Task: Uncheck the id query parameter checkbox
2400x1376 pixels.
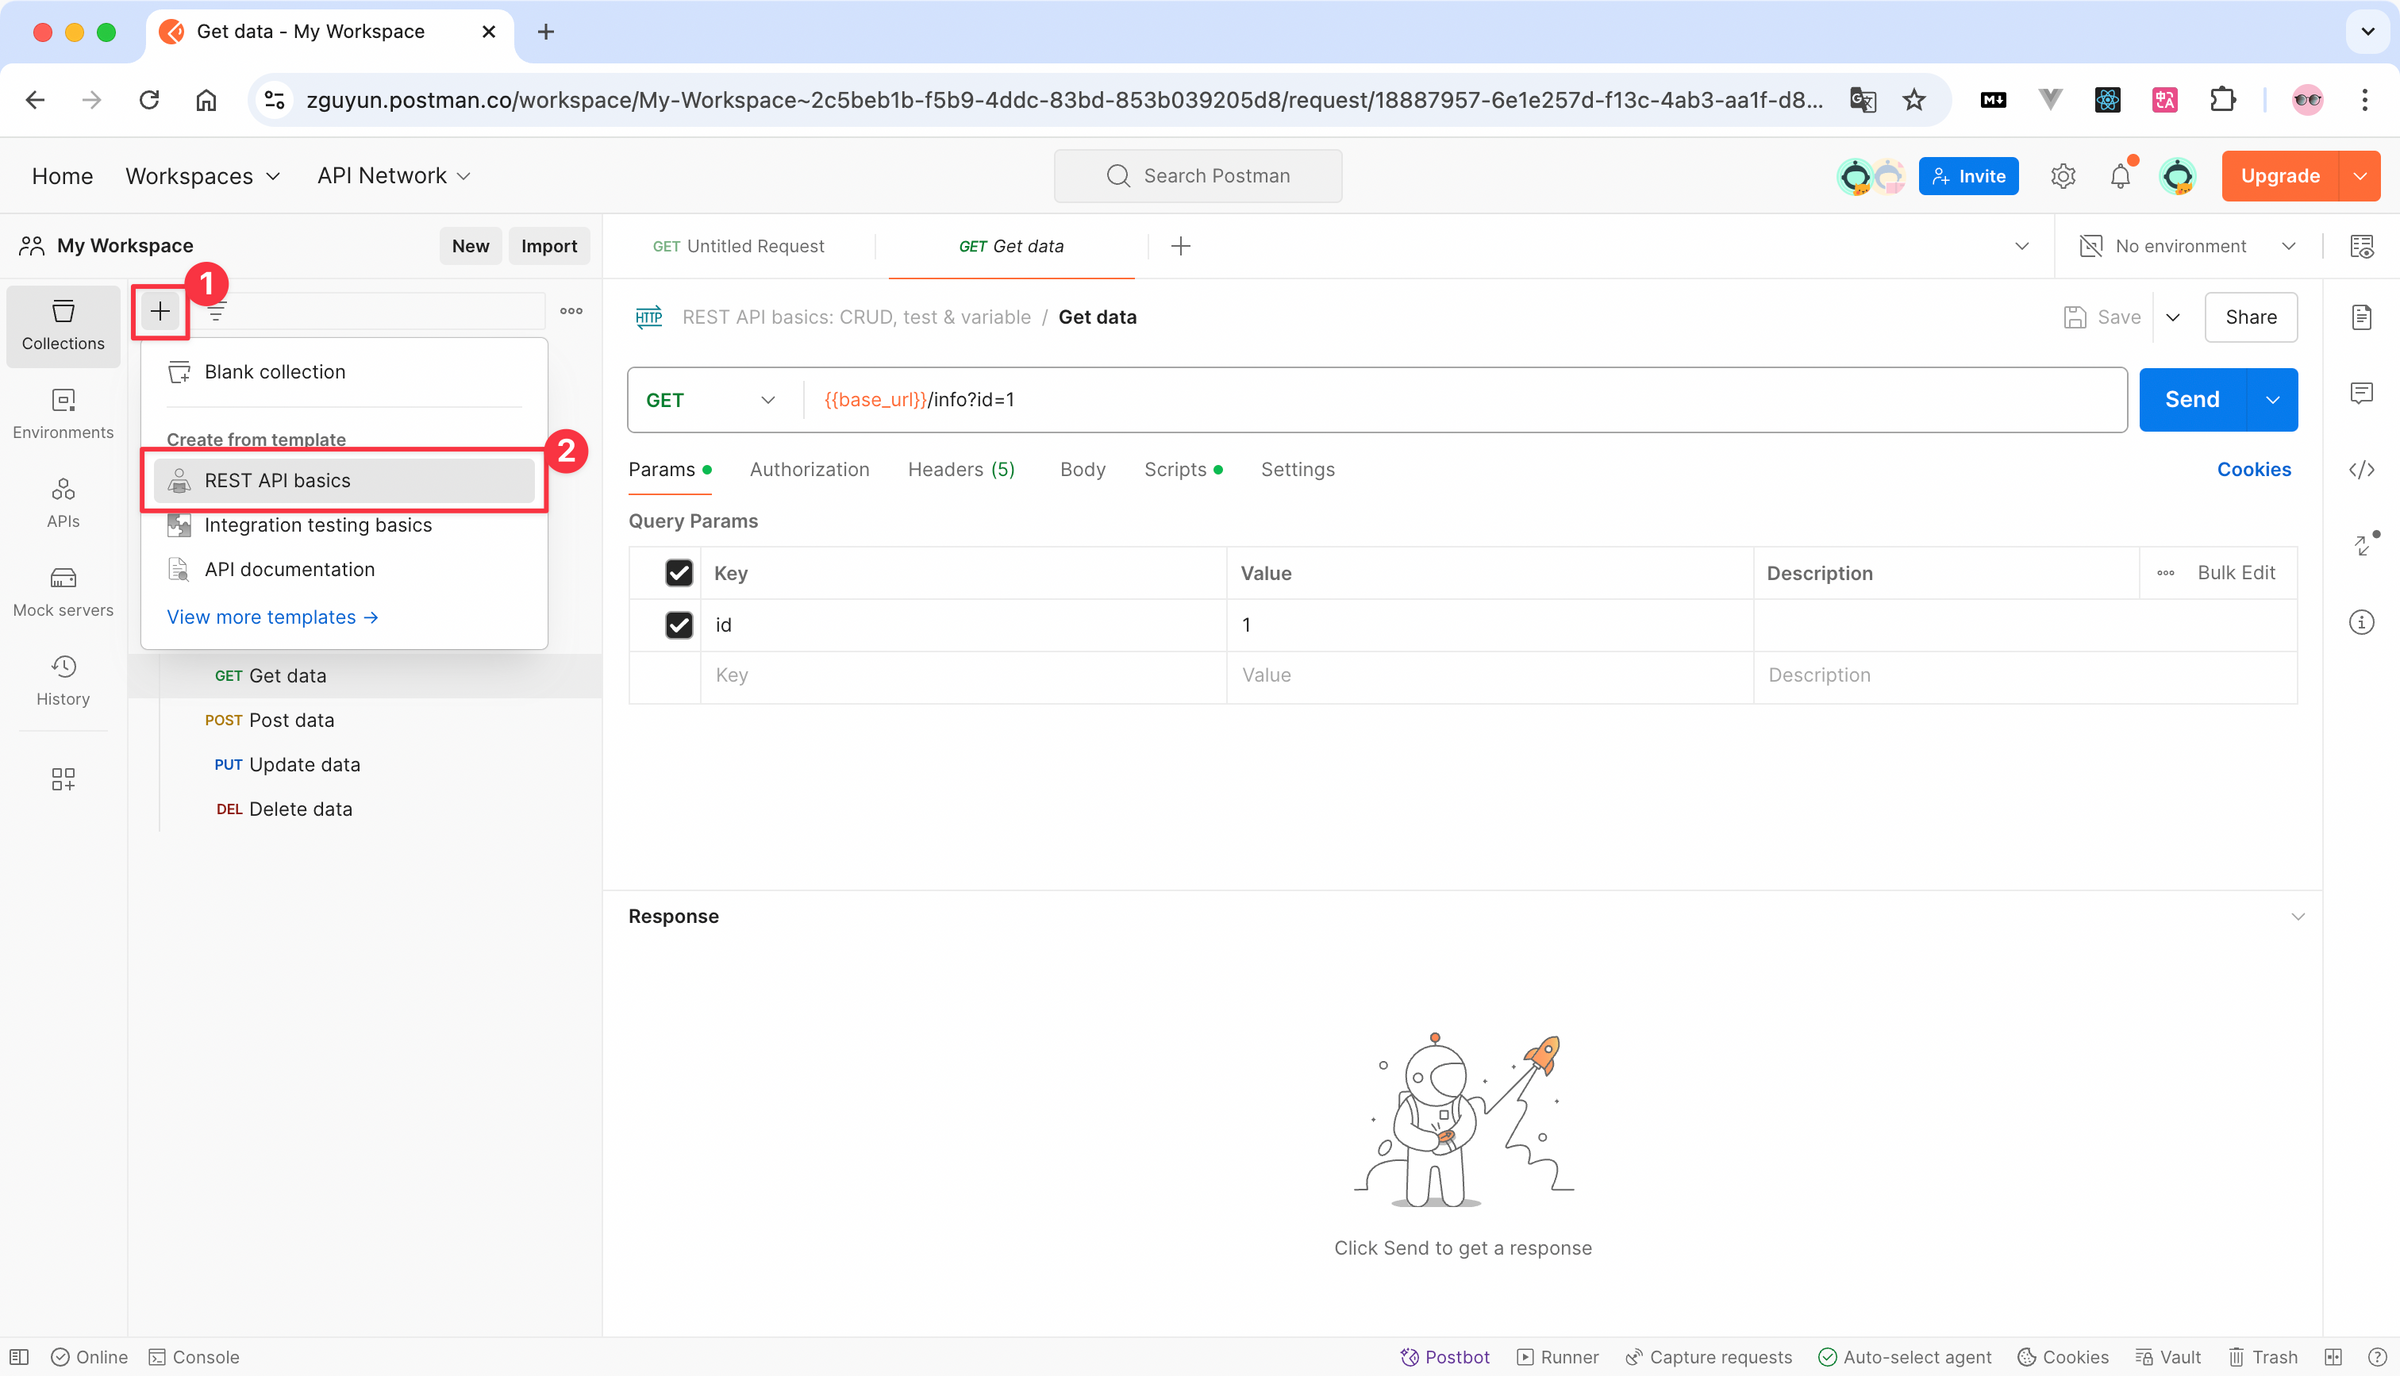Action: (x=679, y=625)
